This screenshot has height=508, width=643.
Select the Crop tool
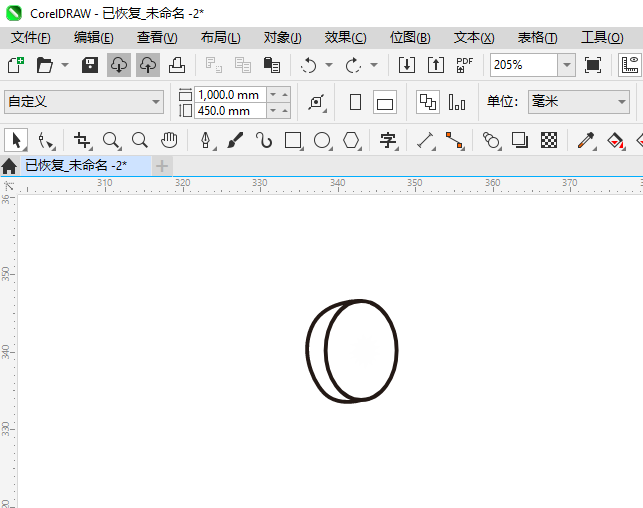click(82, 141)
